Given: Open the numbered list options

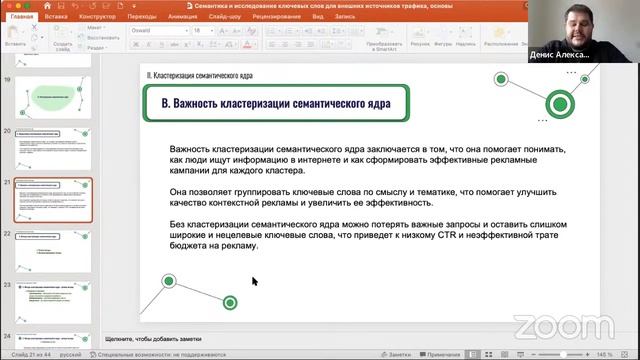Looking at the screenshot, I should point(291,31).
